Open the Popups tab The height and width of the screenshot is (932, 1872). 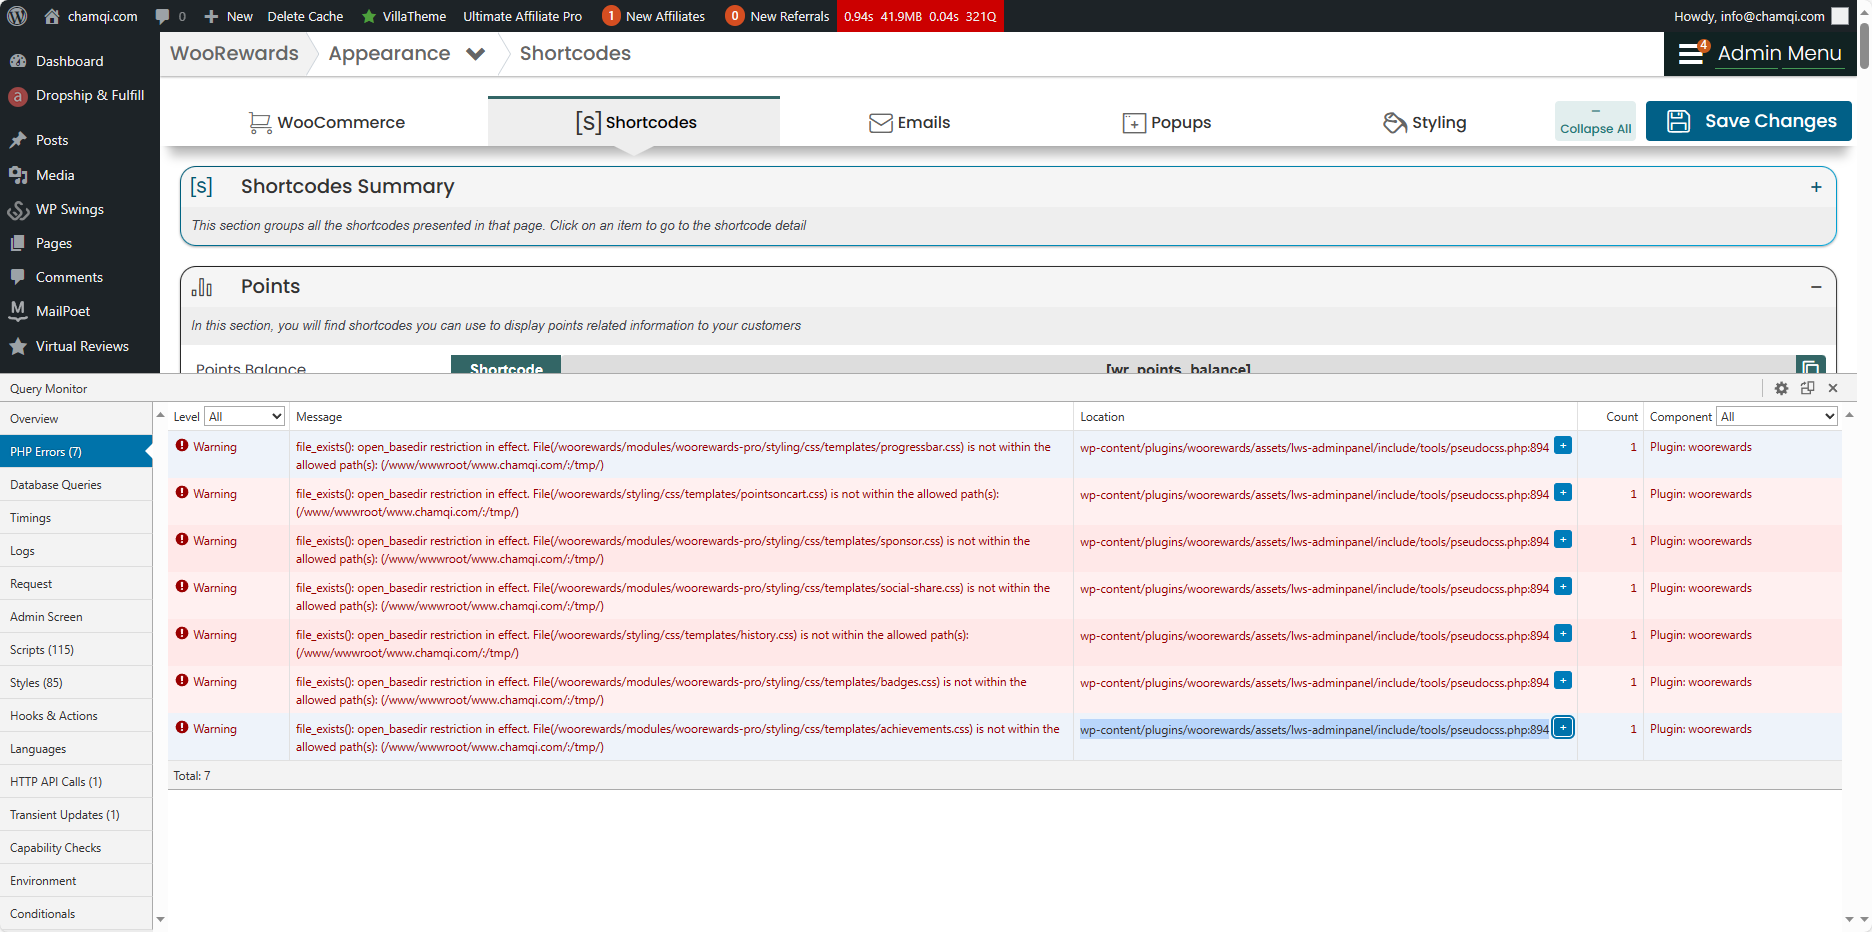1166,122
